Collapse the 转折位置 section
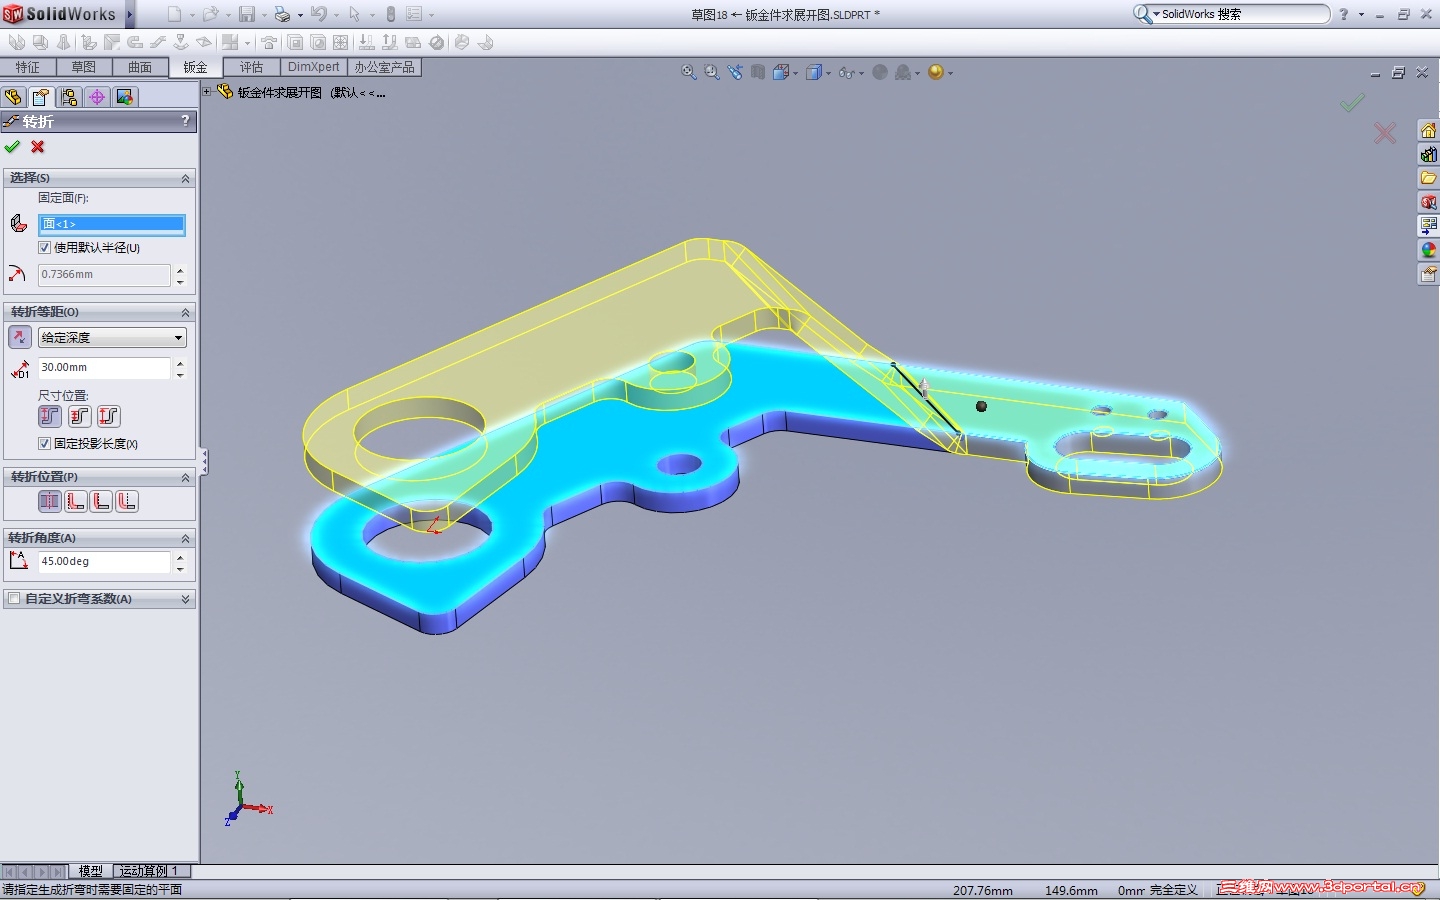The image size is (1440, 900). [x=185, y=477]
